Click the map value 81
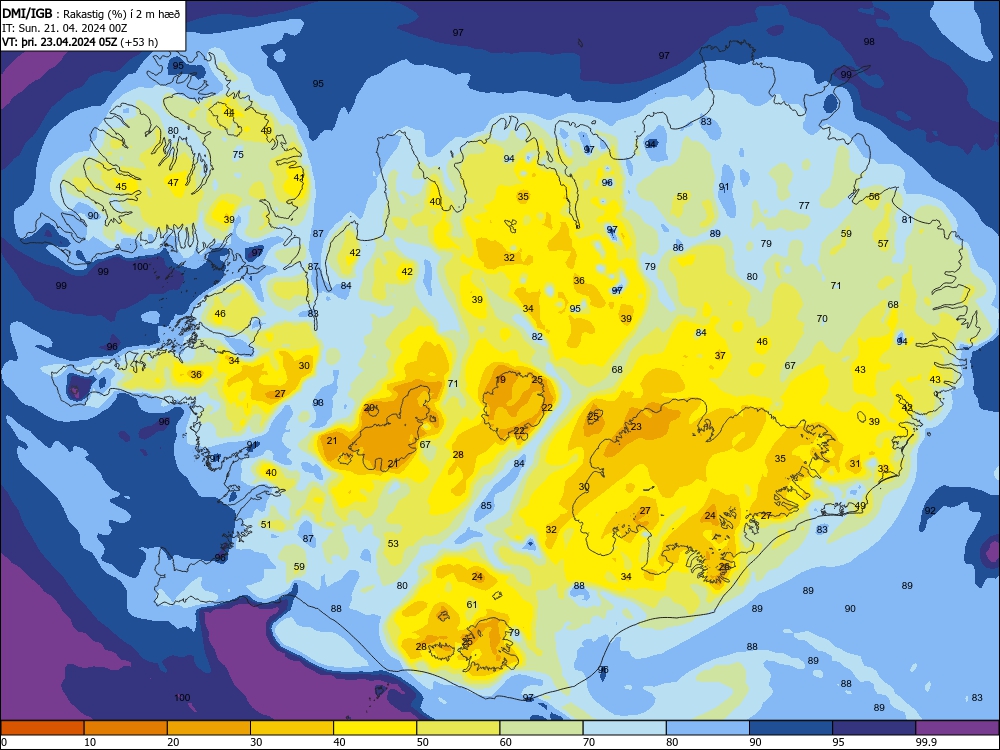The height and width of the screenshot is (750, 1000). pyautogui.click(x=907, y=219)
